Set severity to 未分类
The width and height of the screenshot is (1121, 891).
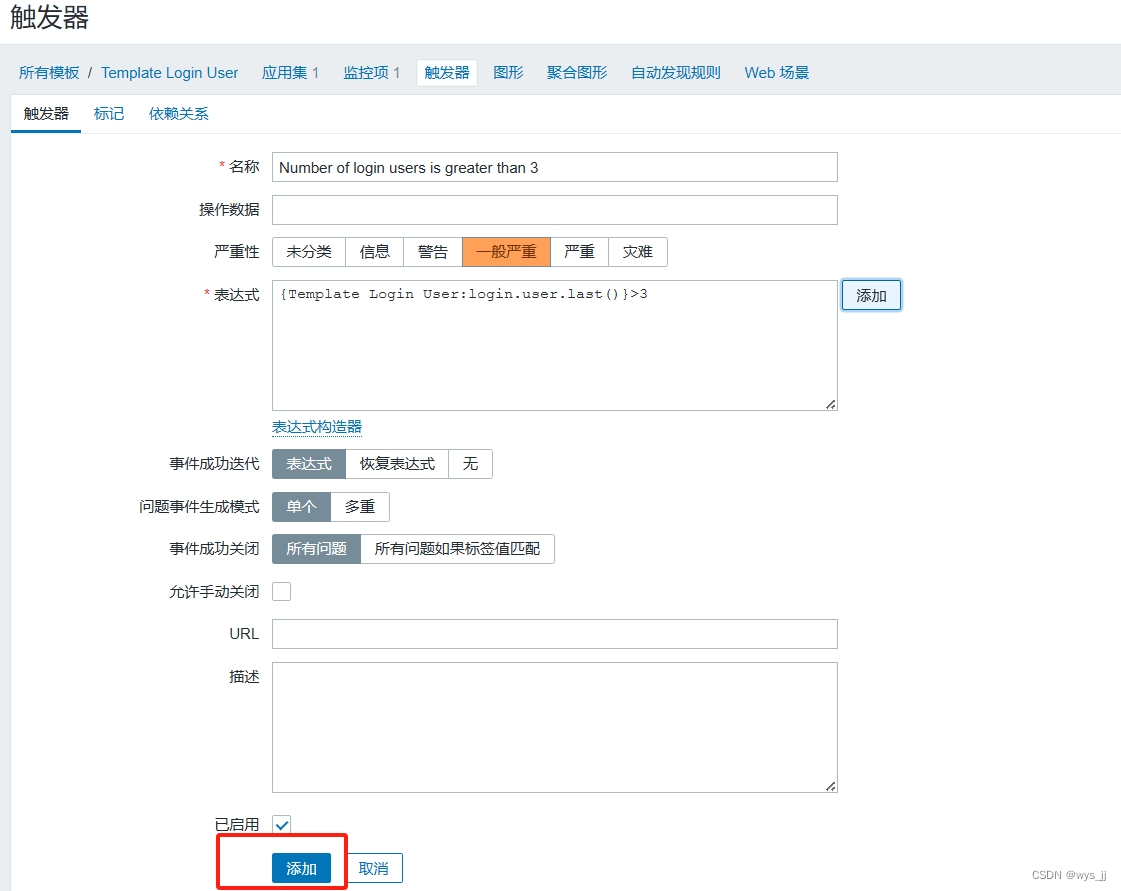(309, 252)
